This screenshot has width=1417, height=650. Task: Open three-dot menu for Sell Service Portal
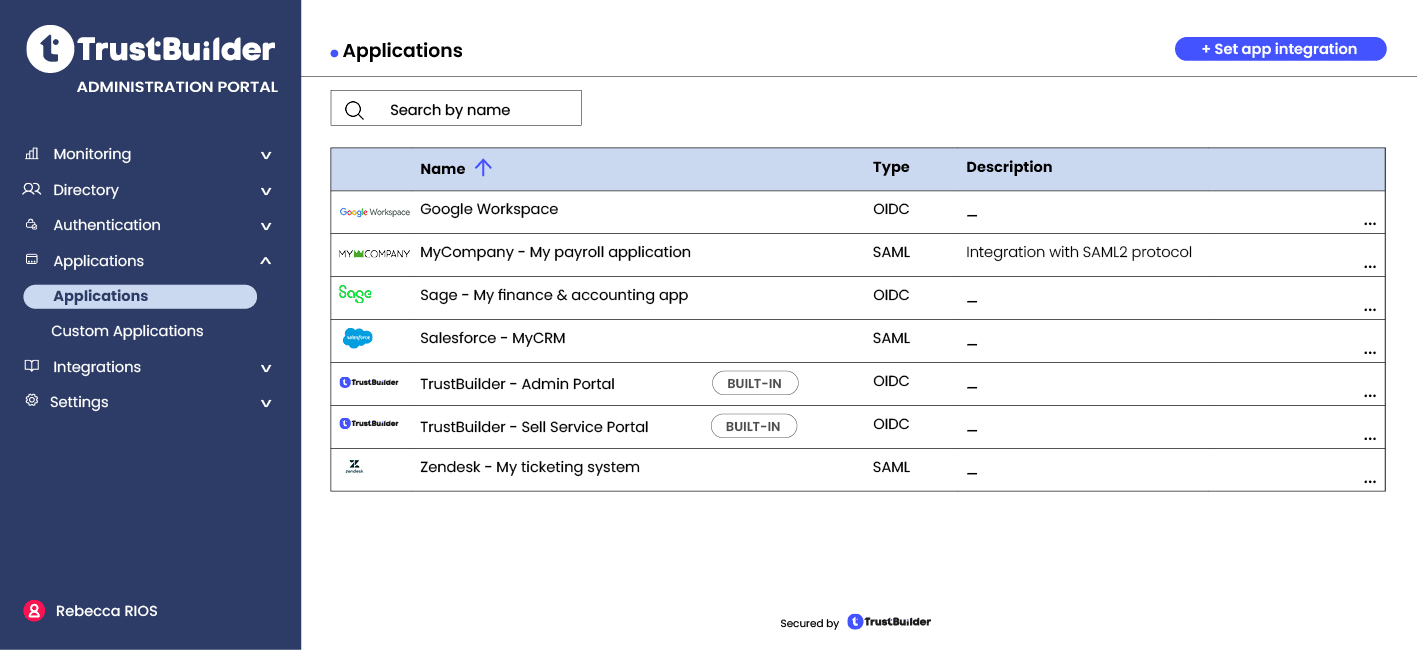point(1370,440)
